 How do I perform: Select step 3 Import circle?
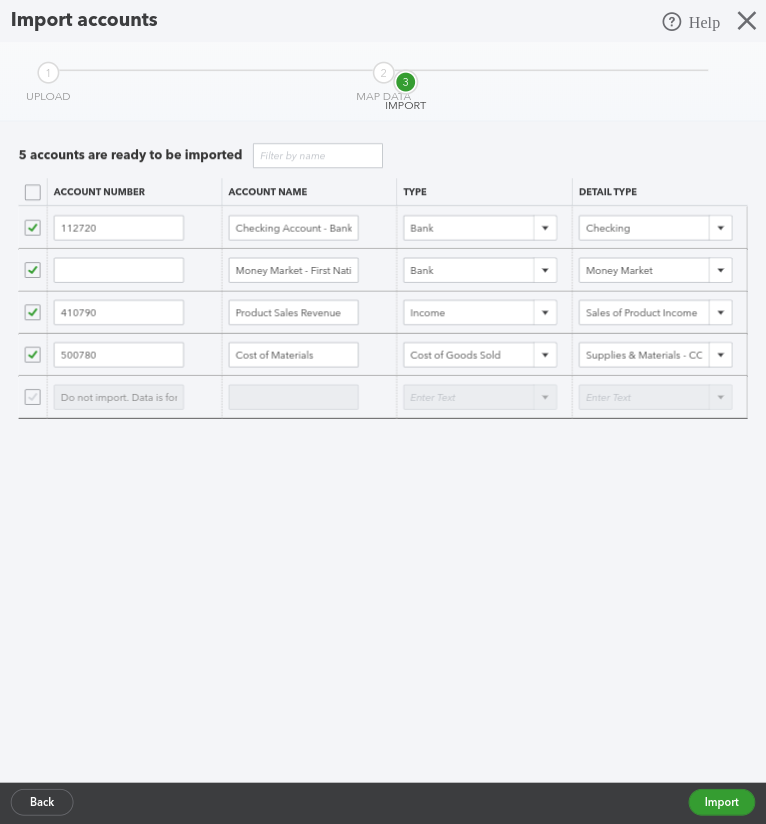click(406, 82)
